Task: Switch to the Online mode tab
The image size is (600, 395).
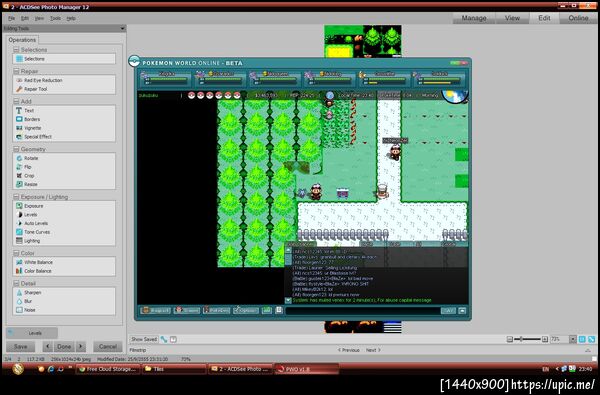Action: click(578, 18)
